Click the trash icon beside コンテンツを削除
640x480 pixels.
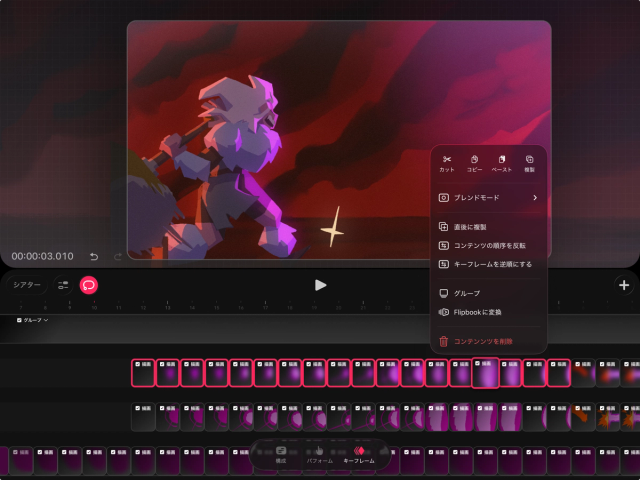click(x=443, y=341)
